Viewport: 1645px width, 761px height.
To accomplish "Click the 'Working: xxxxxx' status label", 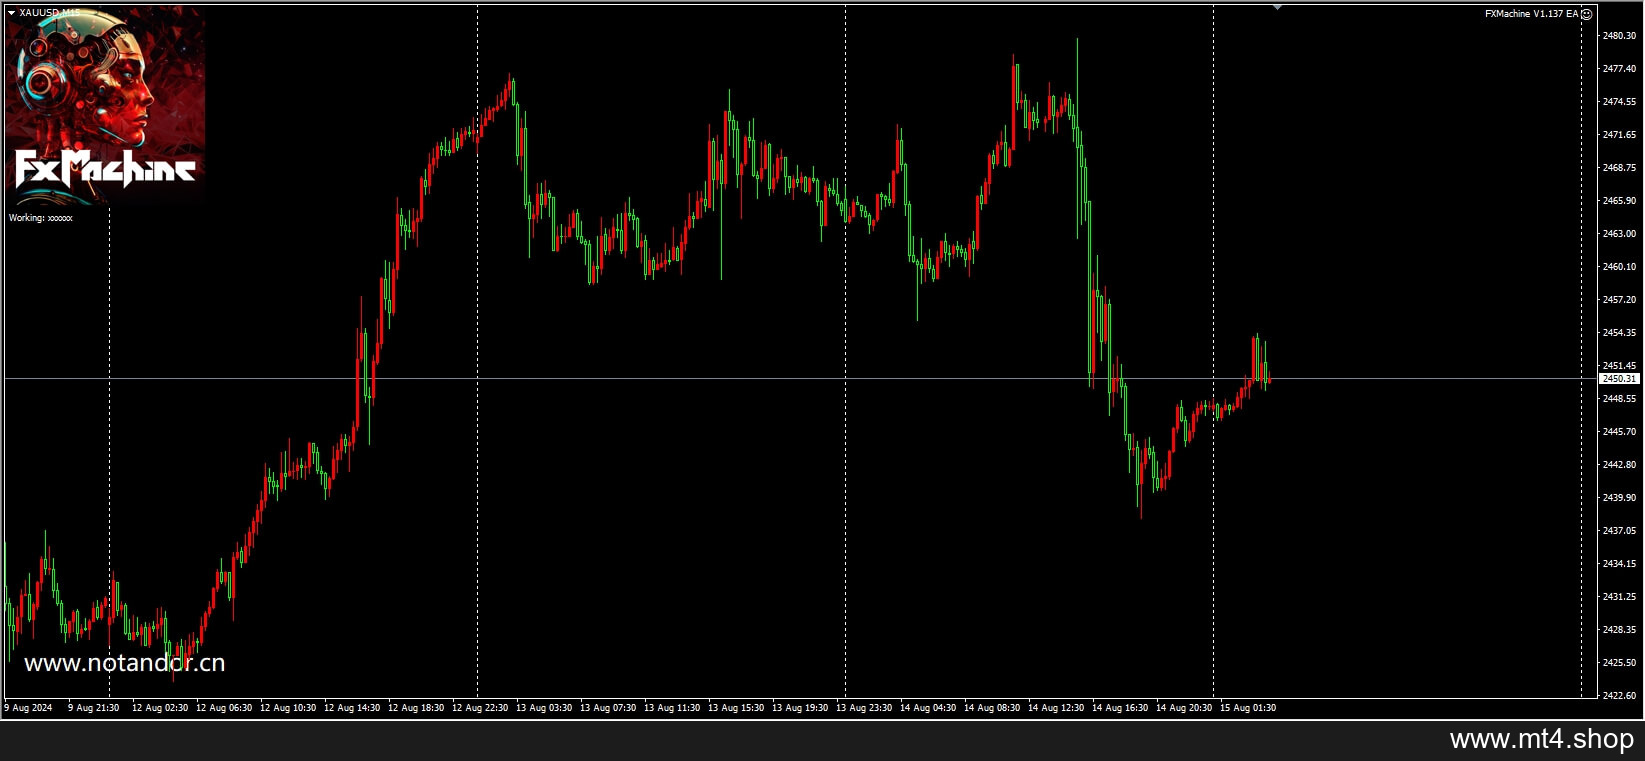I will click(x=41, y=217).
